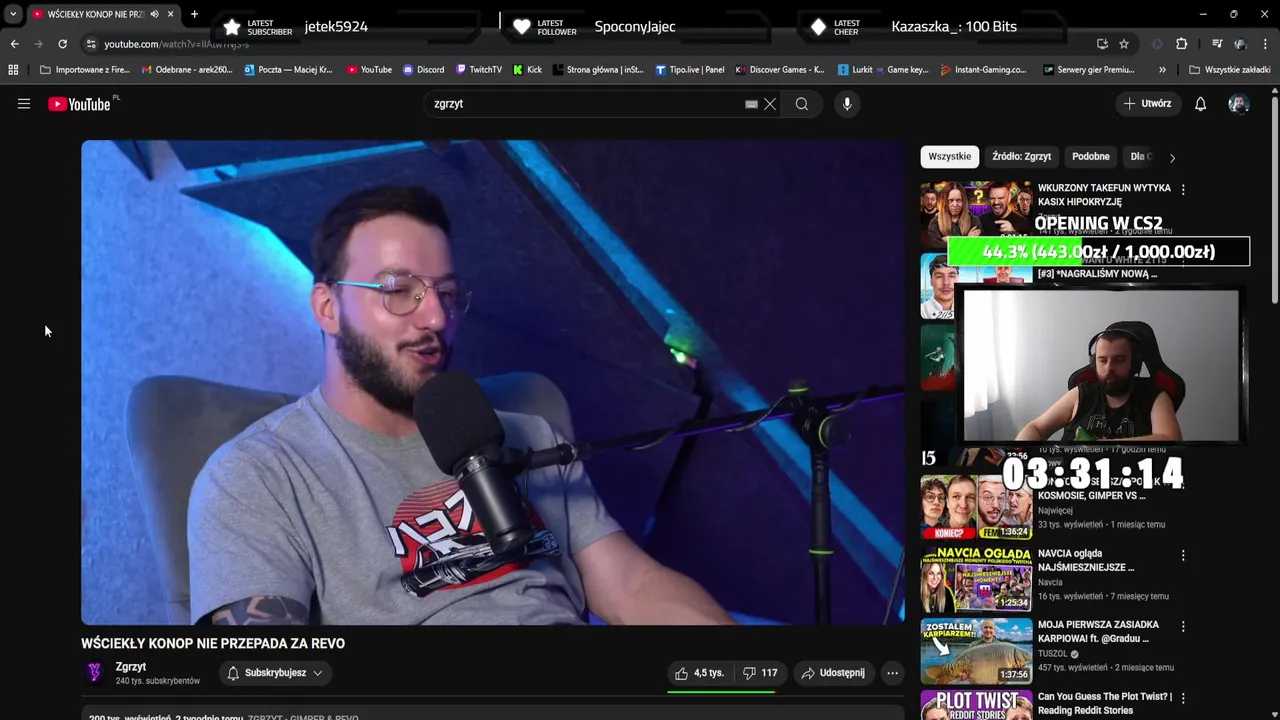Viewport: 1280px width, 720px height.
Task: Open the tab search dropdown arrow
Action: pos(13,14)
